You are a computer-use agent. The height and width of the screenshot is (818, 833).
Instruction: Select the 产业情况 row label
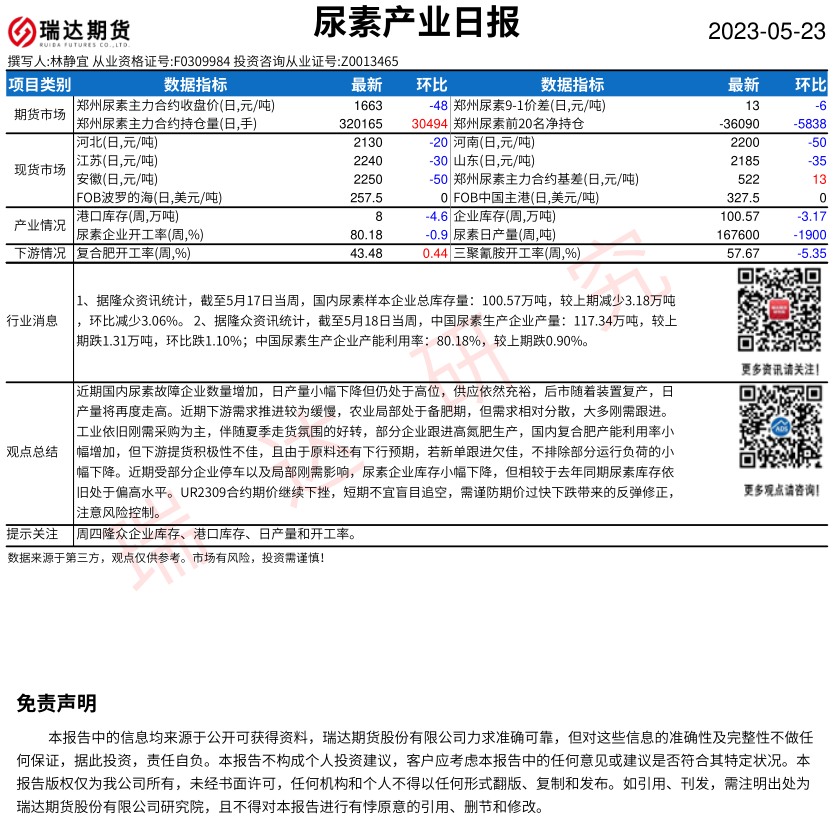click(39, 225)
